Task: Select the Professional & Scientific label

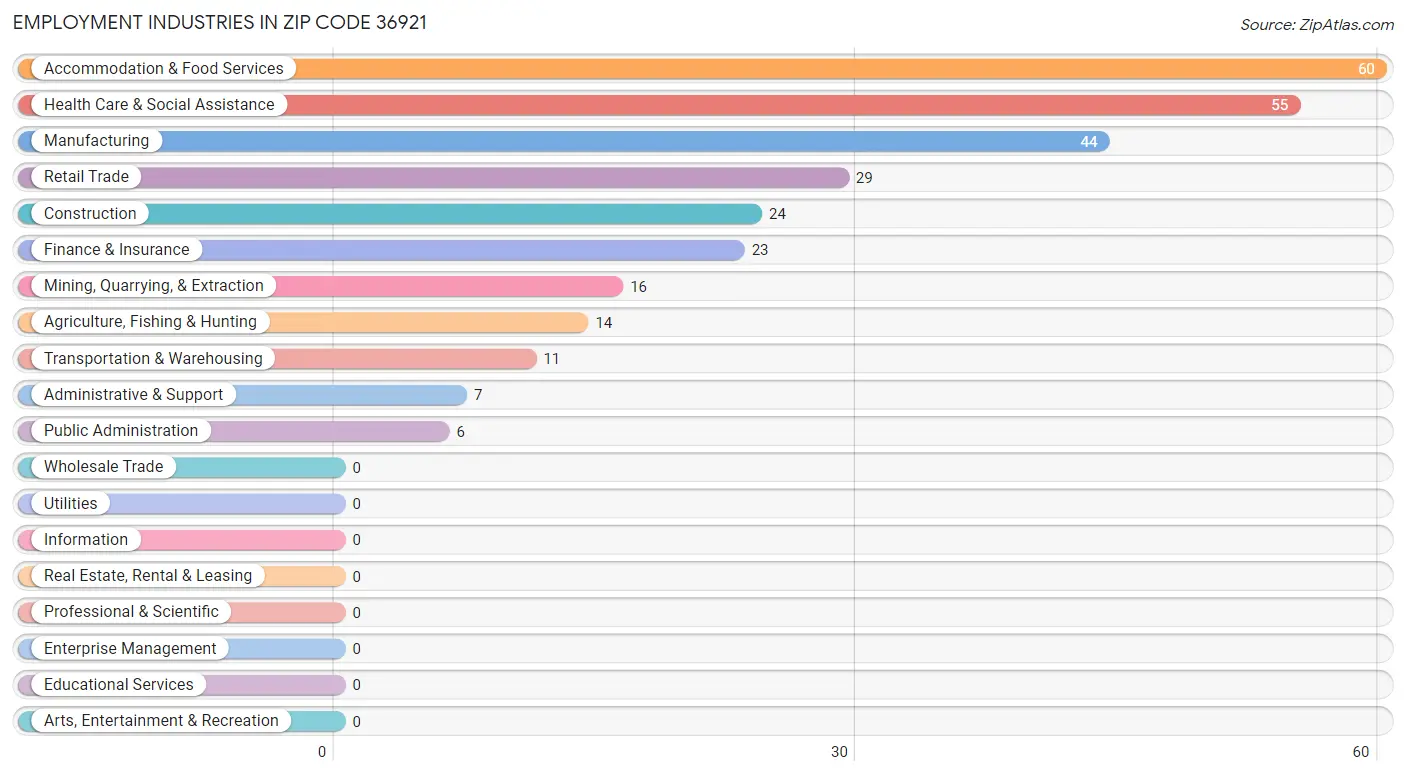Action: click(x=131, y=611)
